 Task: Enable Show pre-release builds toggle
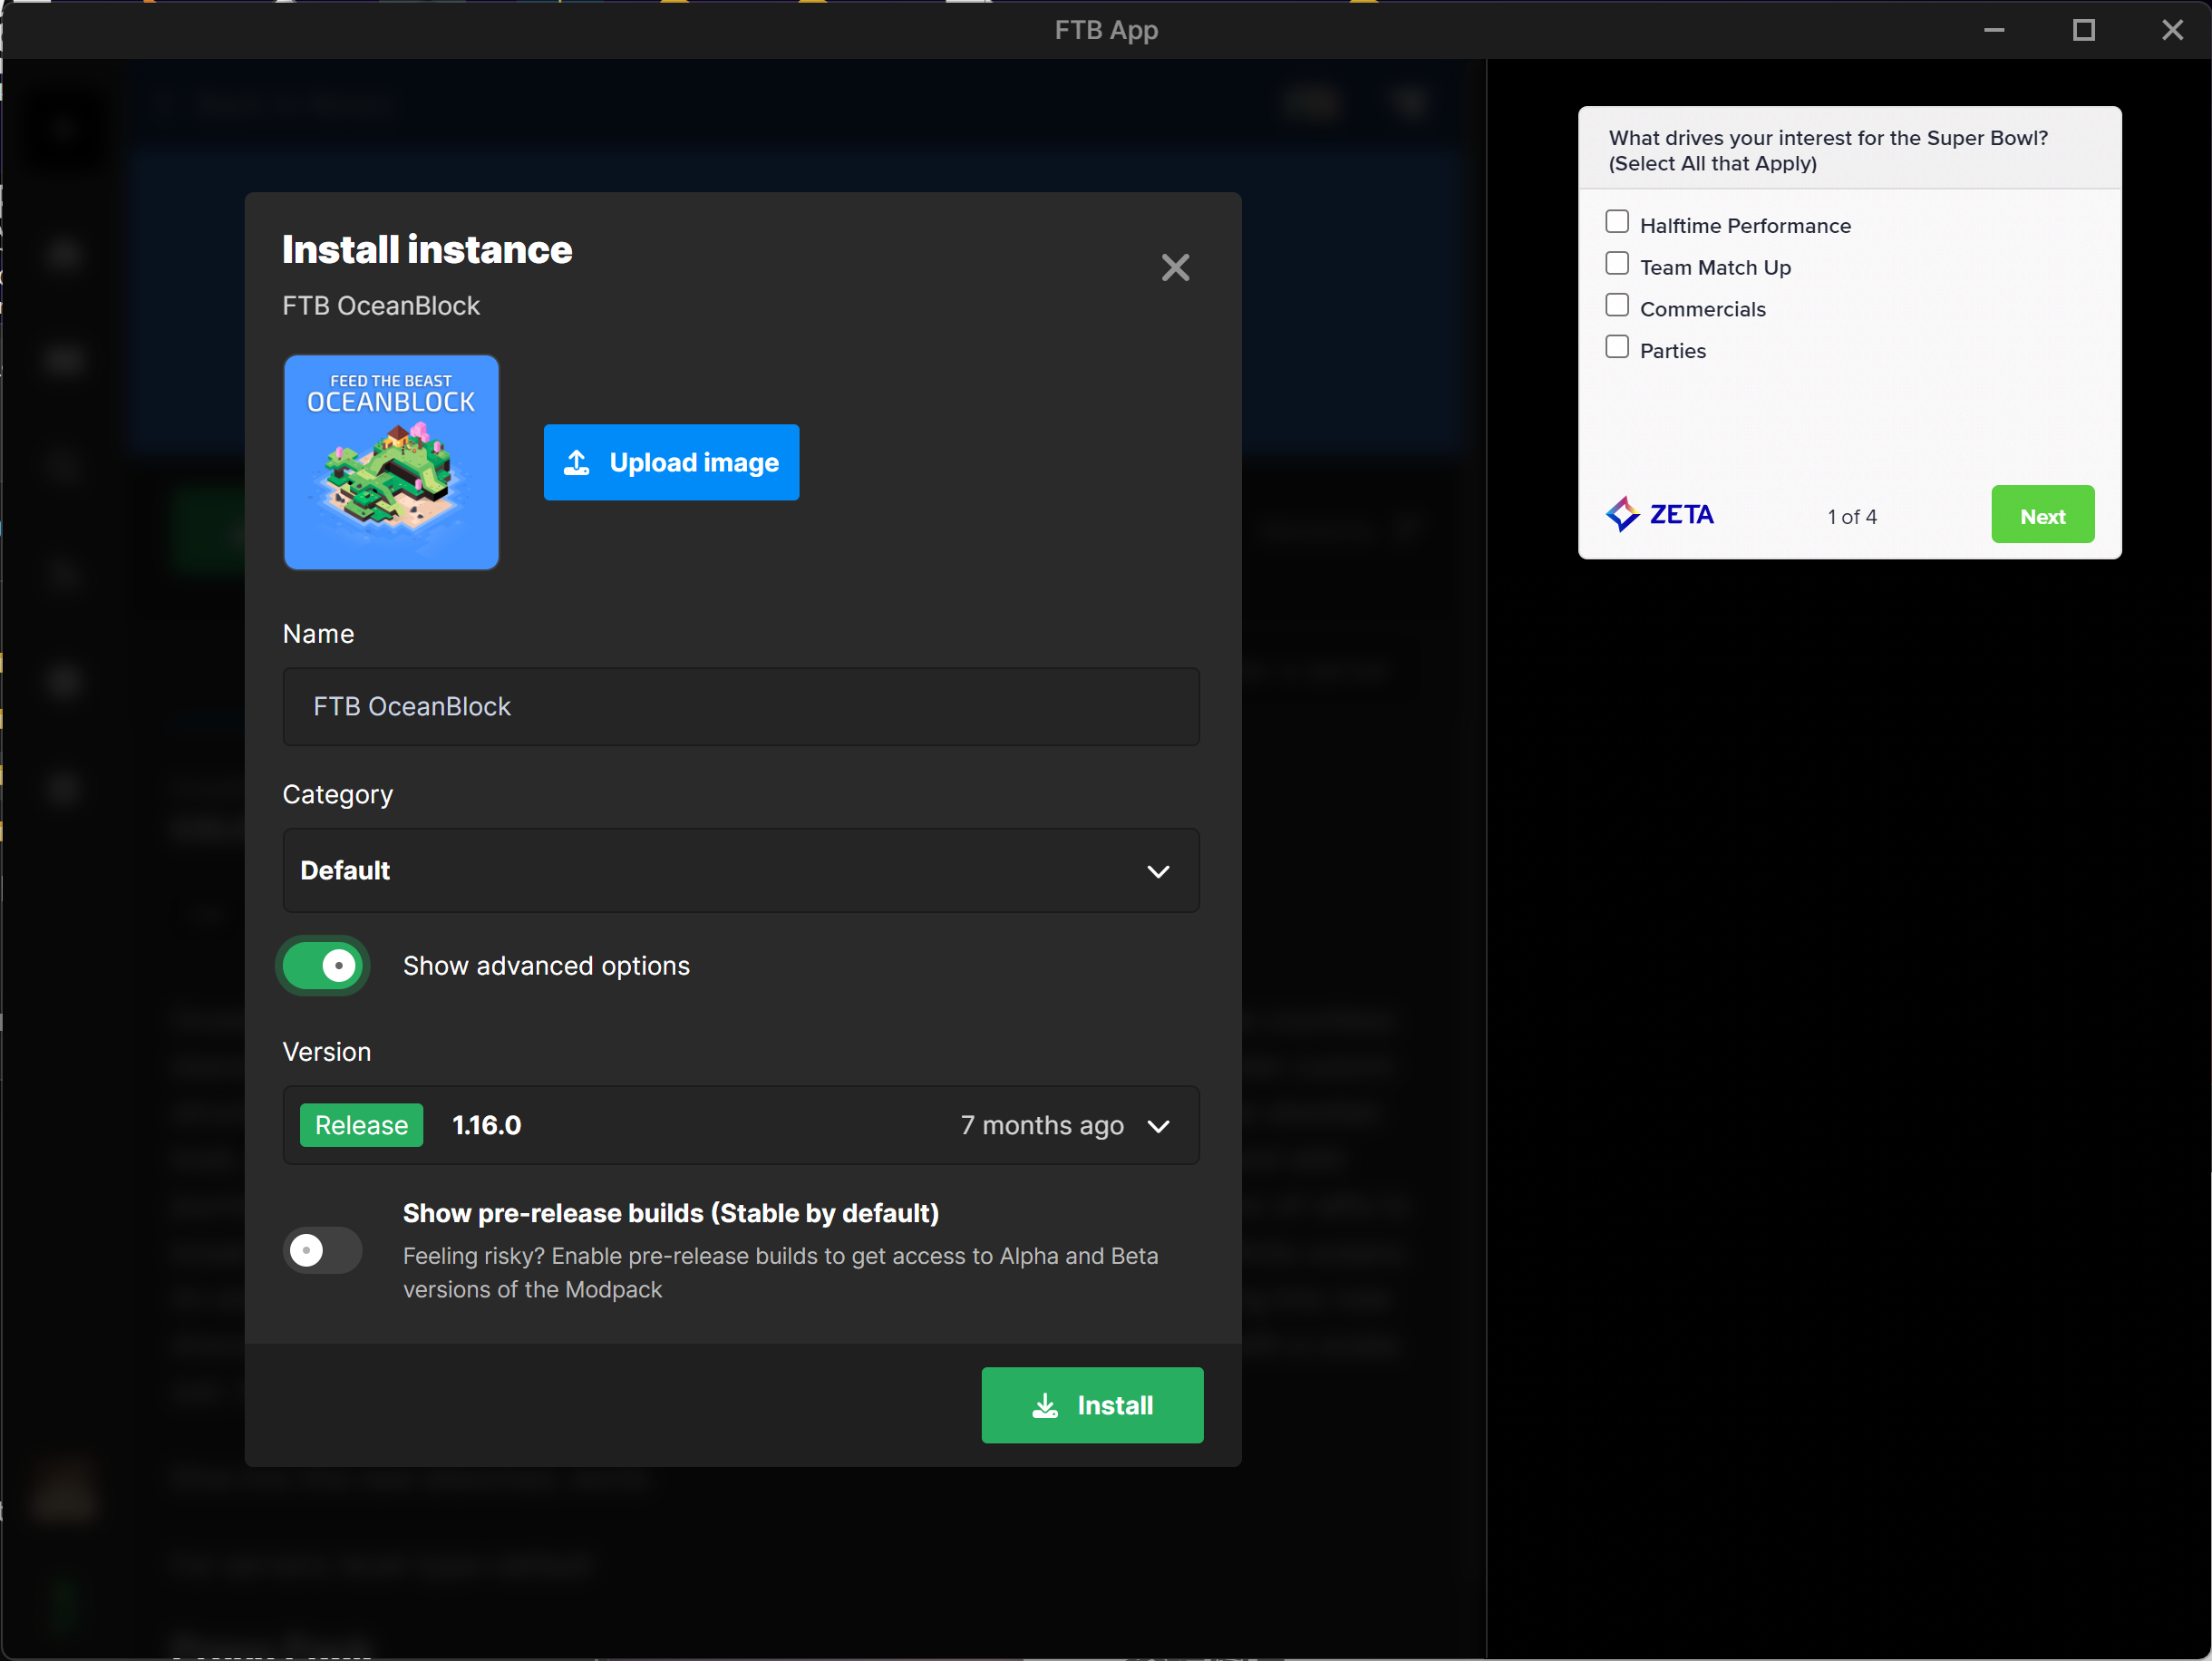(322, 1250)
